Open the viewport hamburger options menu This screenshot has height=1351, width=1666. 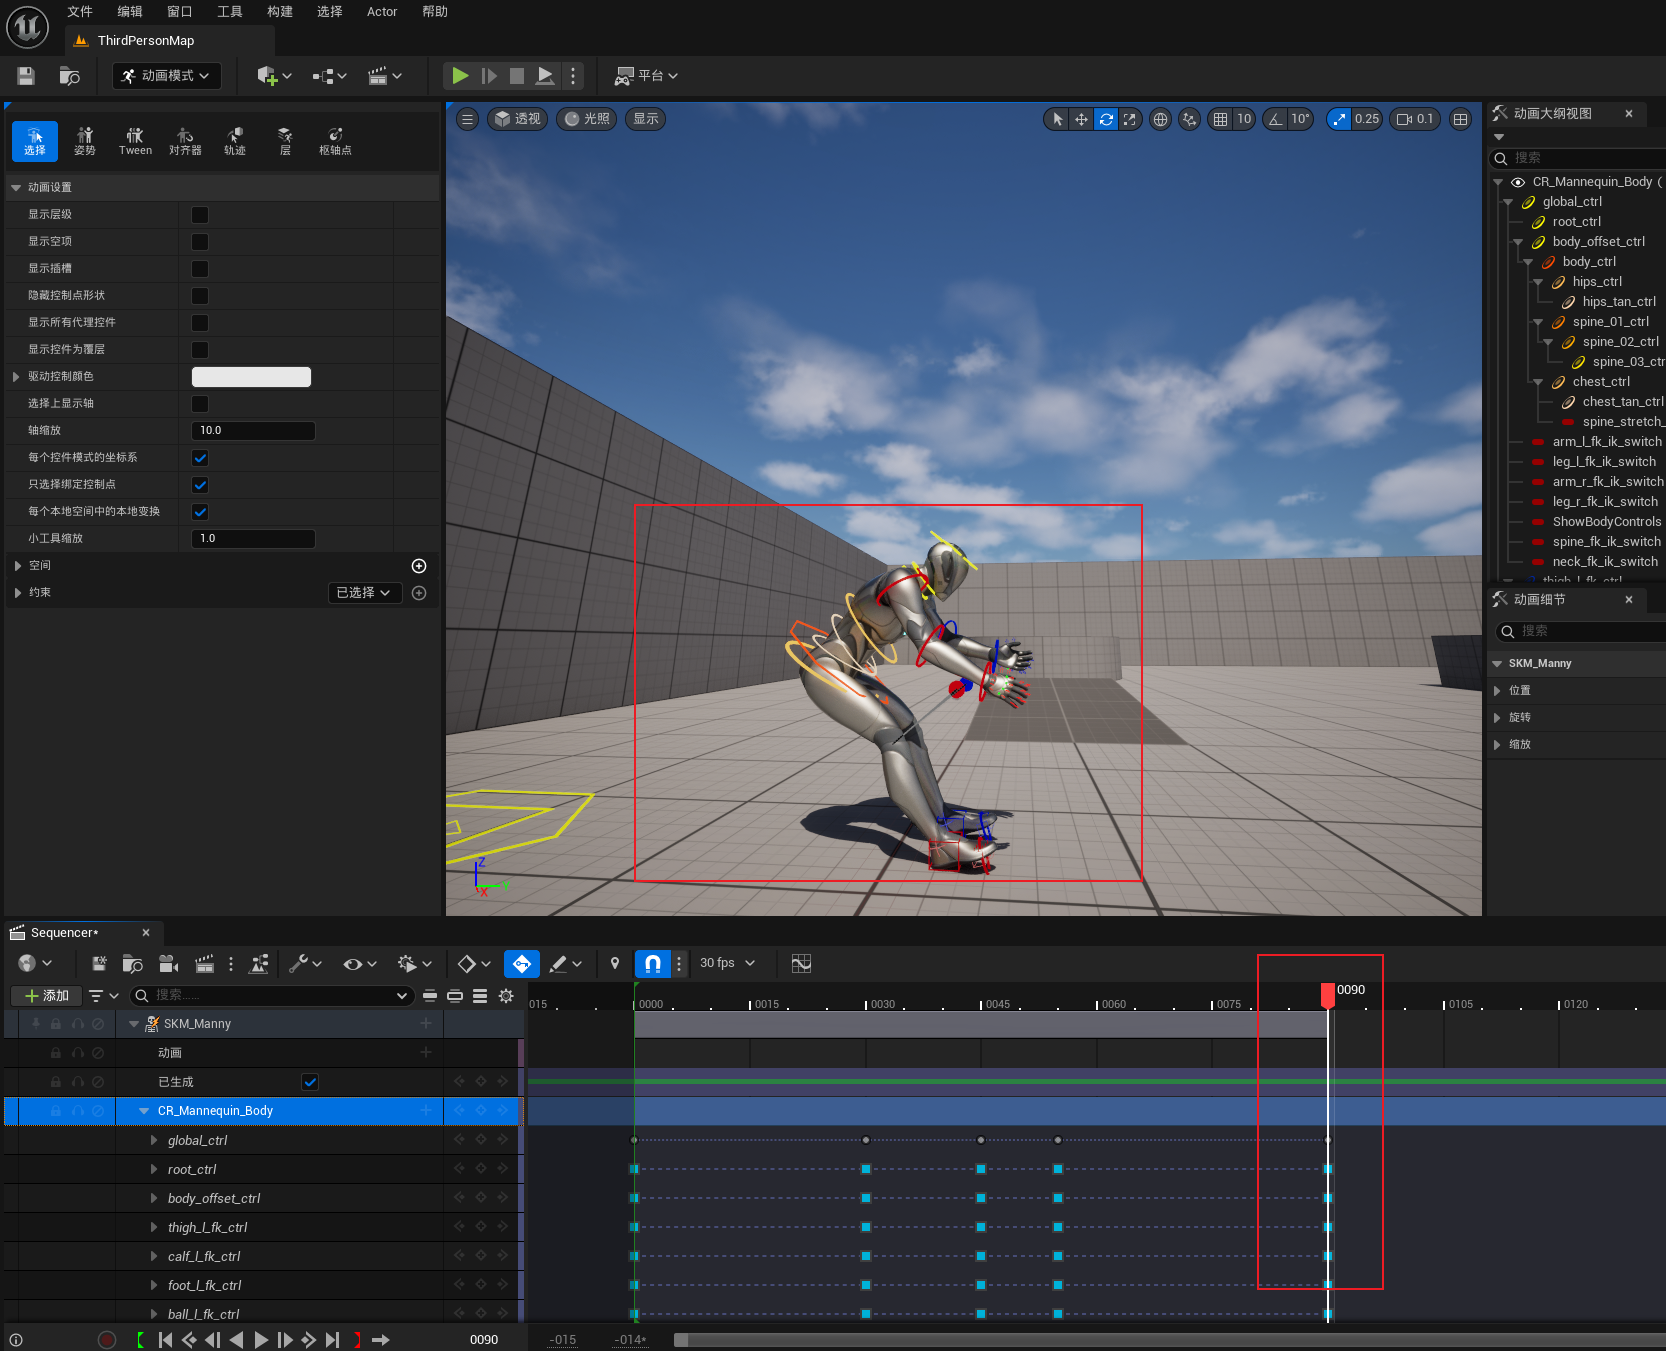point(467,119)
